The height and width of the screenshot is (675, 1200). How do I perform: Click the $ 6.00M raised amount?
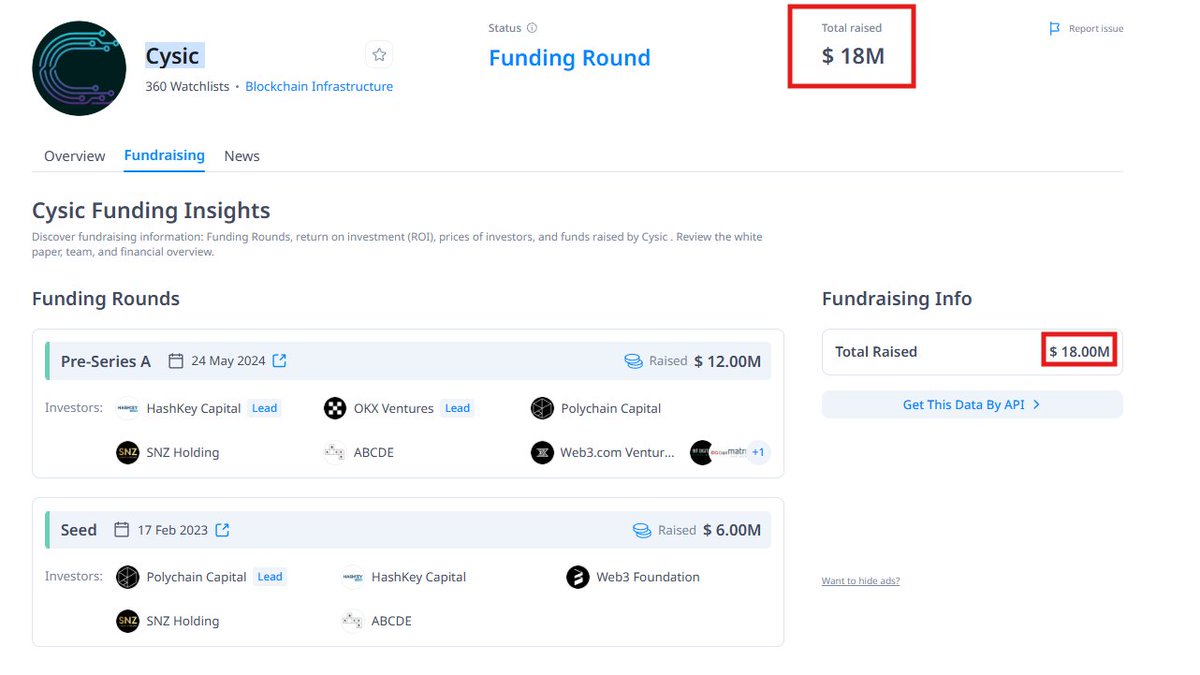[732, 530]
